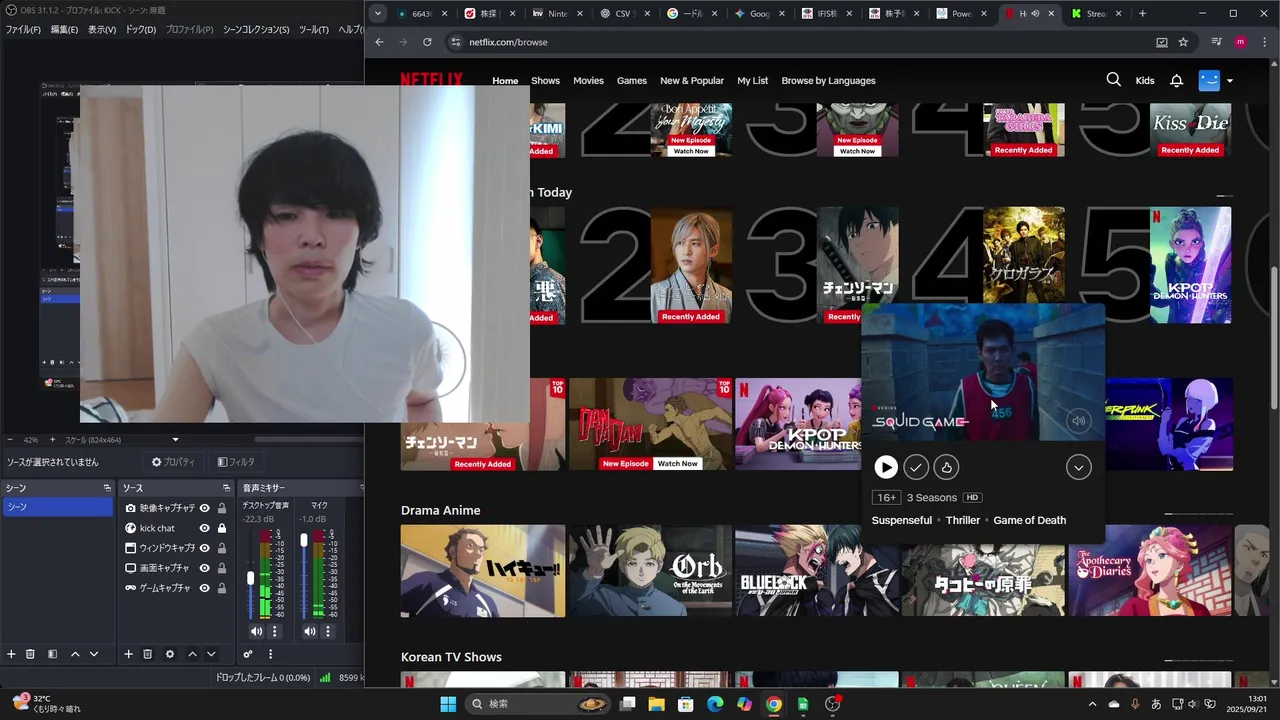Pop out the ソース dock
1280x720 pixels.
tap(224, 488)
